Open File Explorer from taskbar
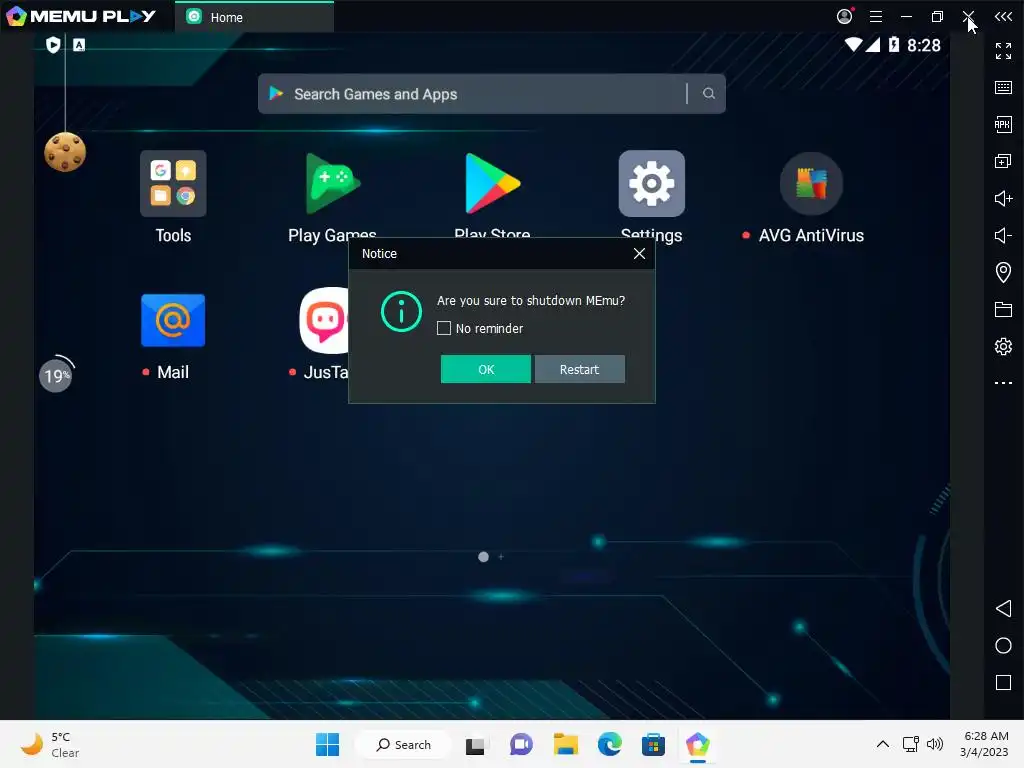Viewport: 1024px width, 768px height. (x=566, y=744)
